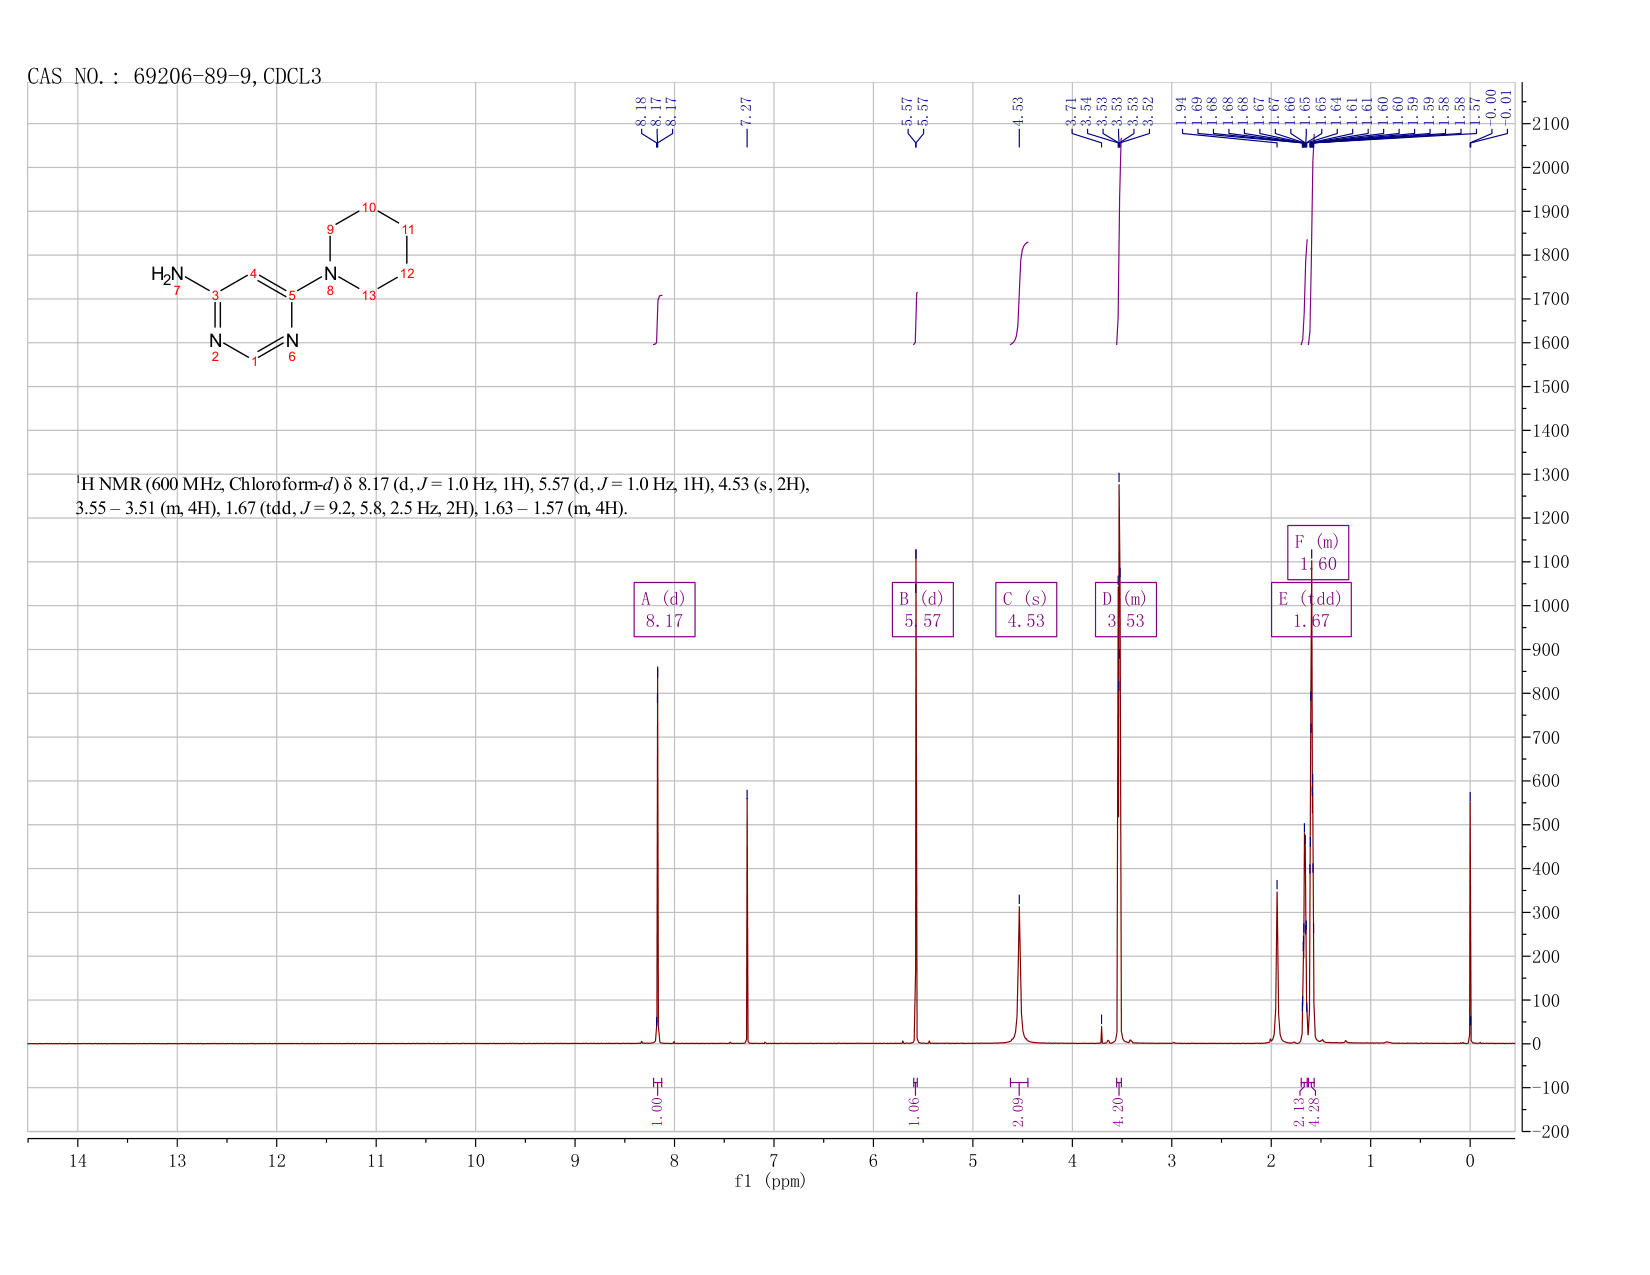The image size is (1650, 1275).
Task: Click multiplet box F (m) 1.60
Action: coord(1318,553)
